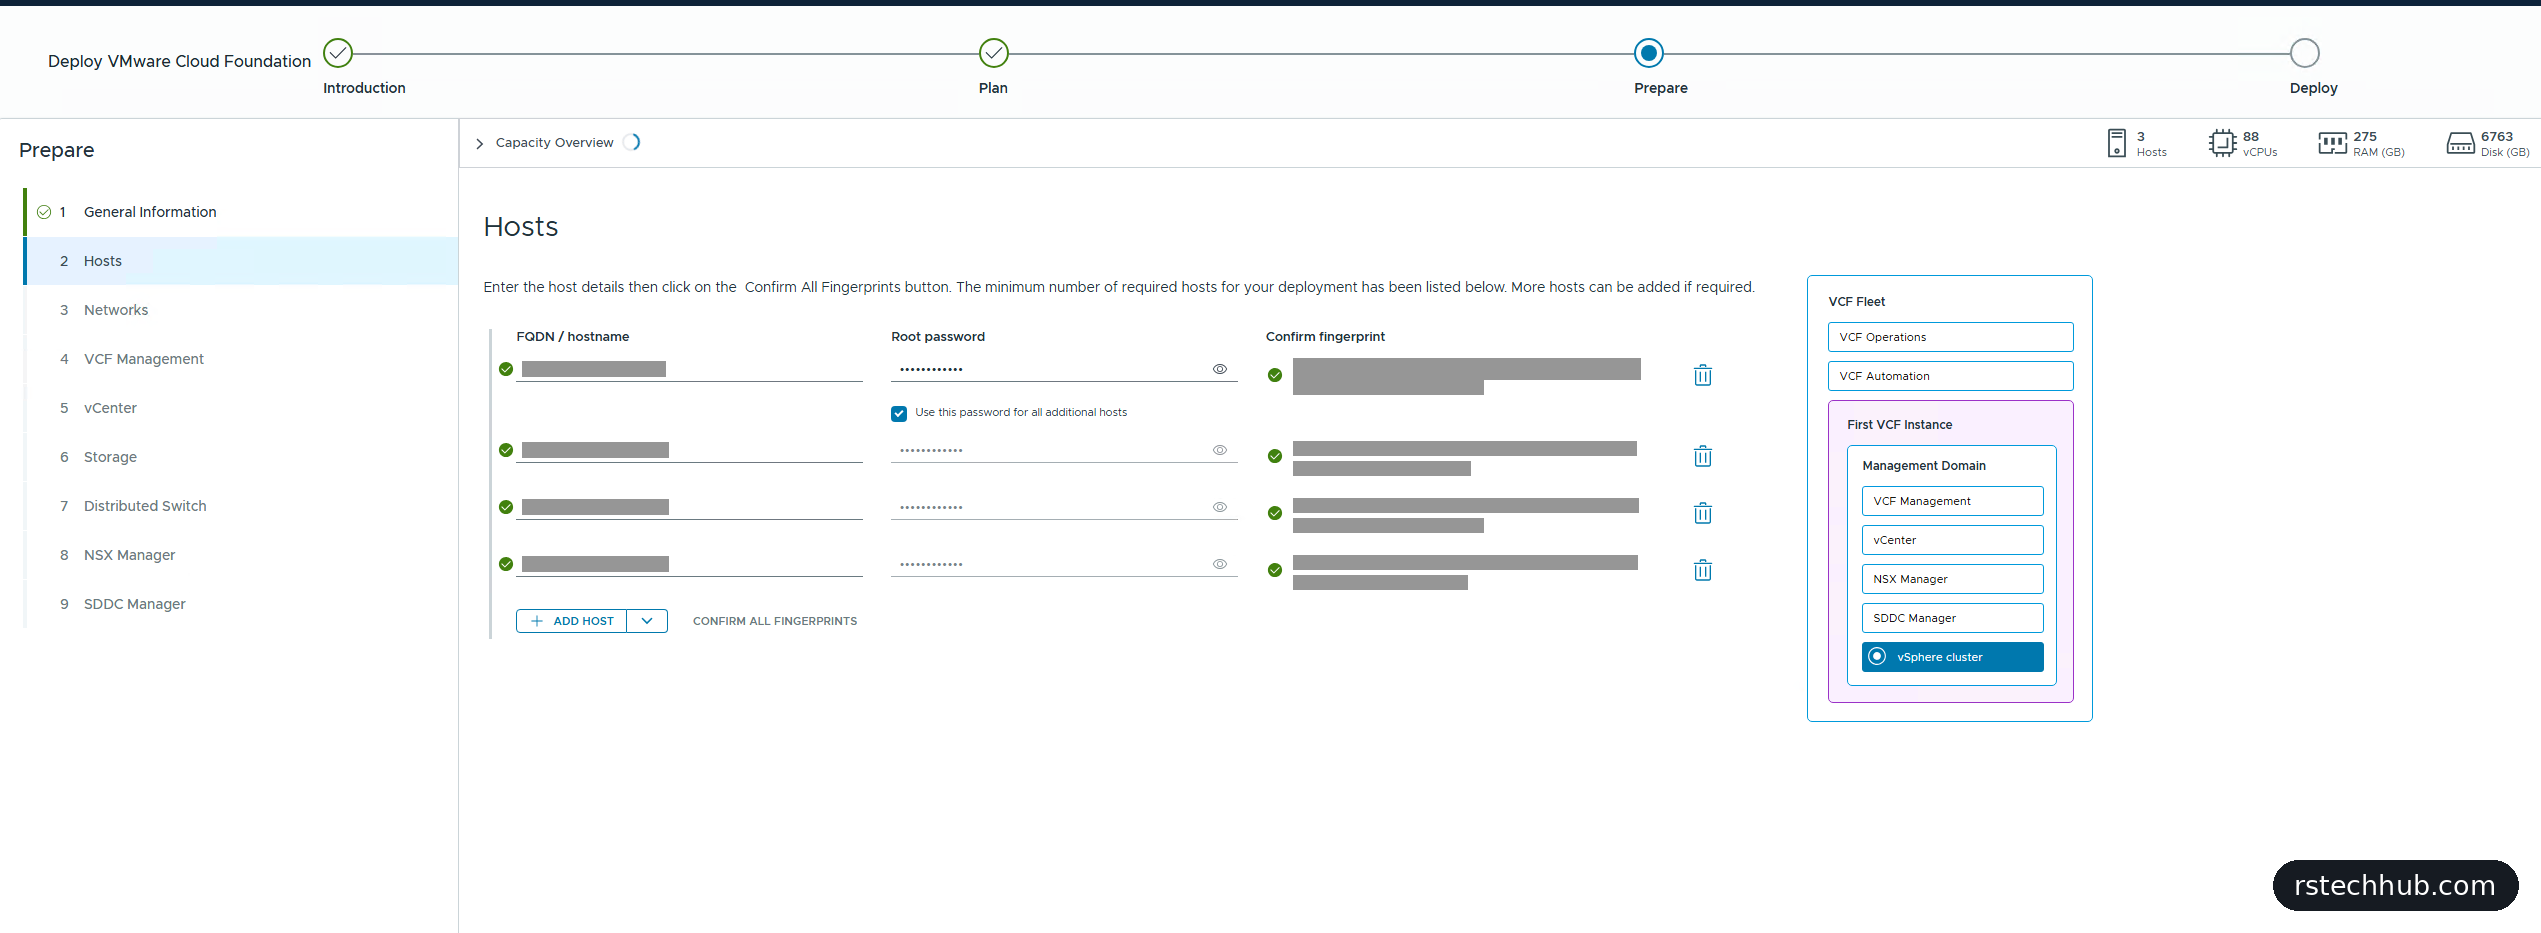Click the ADD HOST button
The width and height of the screenshot is (2541, 933).
click(x=572, y=621)
